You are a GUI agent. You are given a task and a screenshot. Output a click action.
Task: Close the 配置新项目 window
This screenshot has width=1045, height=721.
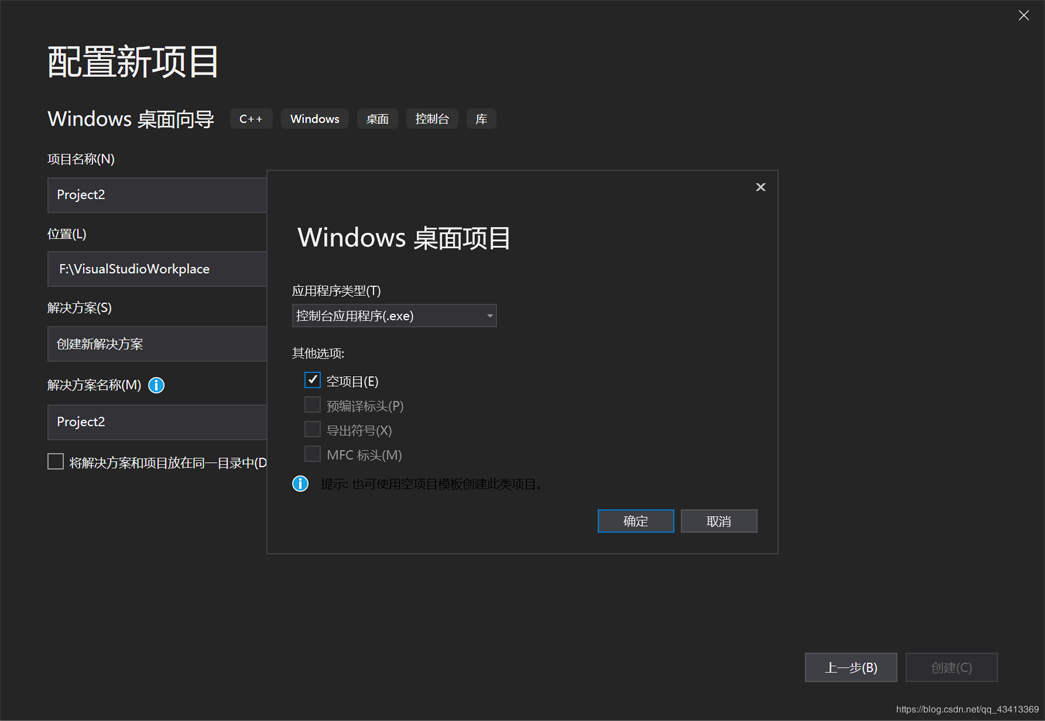coord(1024,15)
